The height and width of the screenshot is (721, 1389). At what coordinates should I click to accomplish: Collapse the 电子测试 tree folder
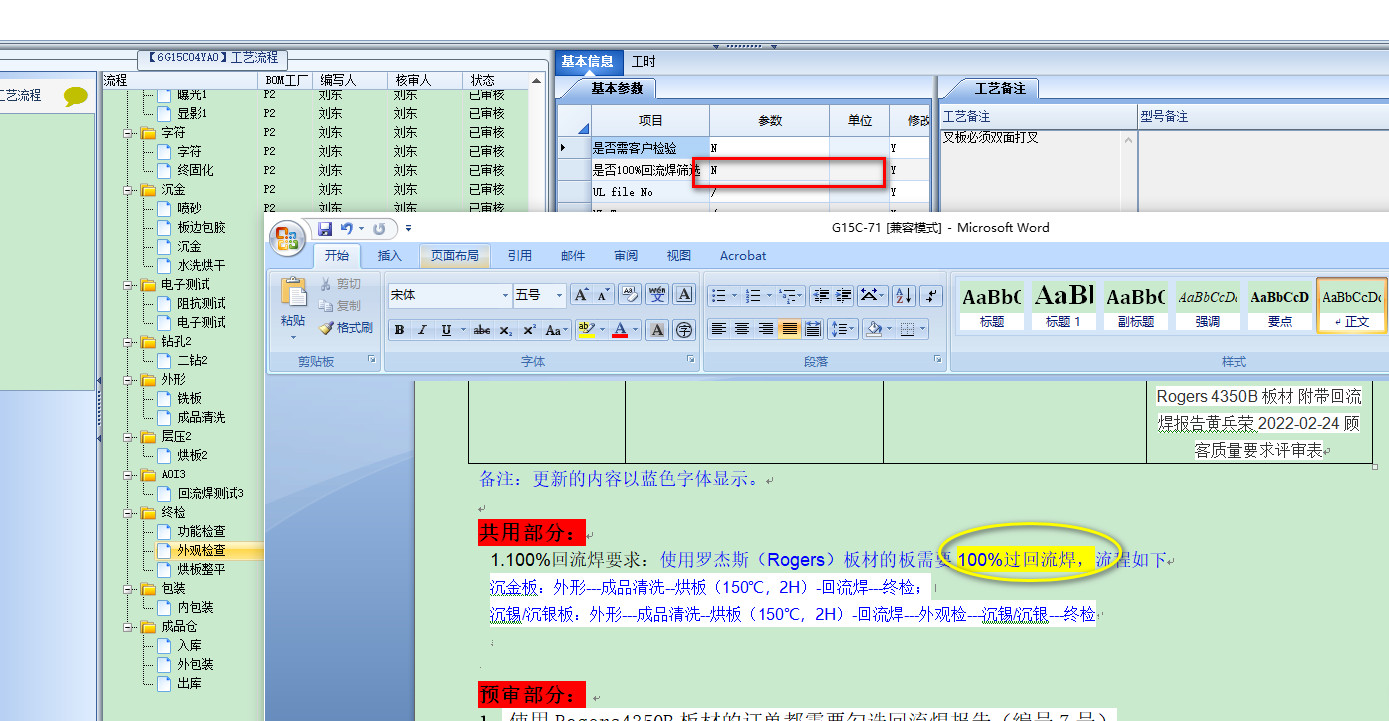click(x=129, y=285)
